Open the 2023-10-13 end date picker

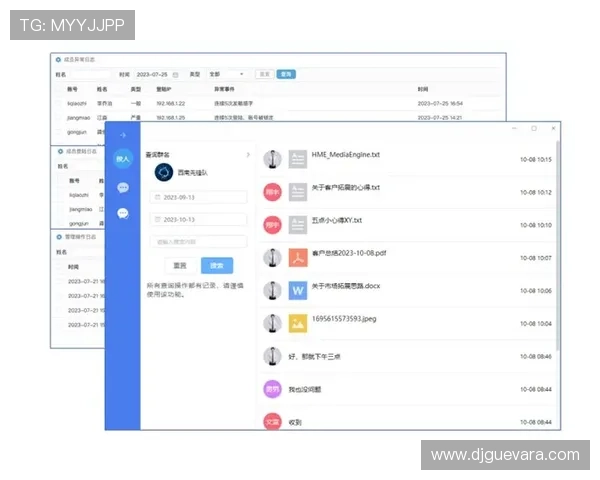(x=198, y=219)
